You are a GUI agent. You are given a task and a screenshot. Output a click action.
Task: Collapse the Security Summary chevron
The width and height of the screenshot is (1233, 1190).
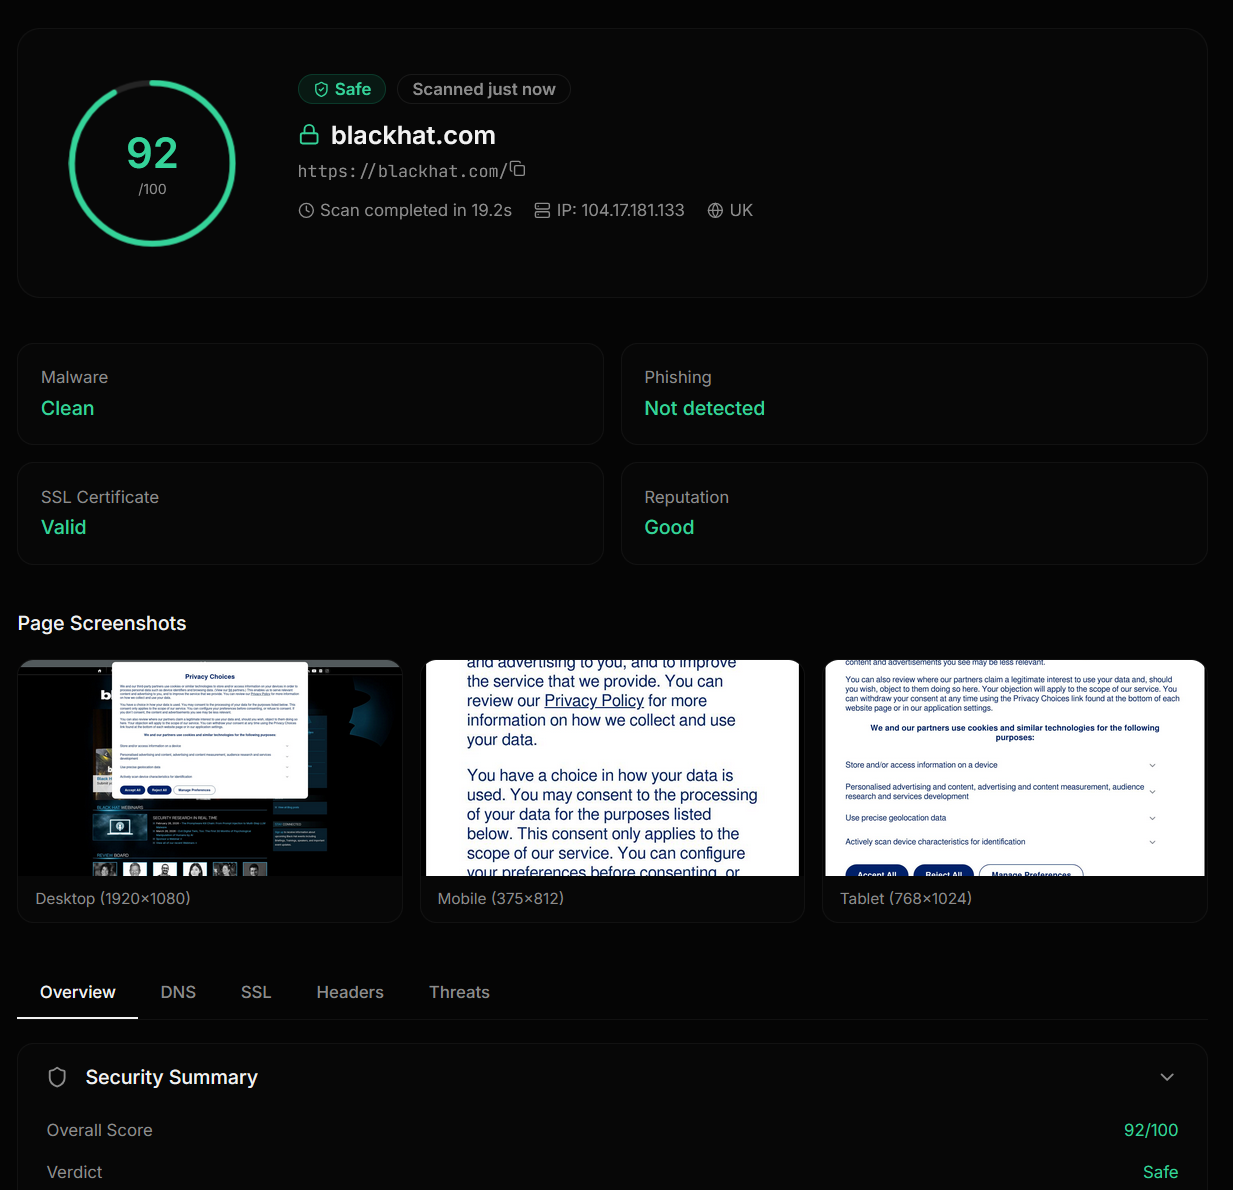(x=1166, y=1077)
